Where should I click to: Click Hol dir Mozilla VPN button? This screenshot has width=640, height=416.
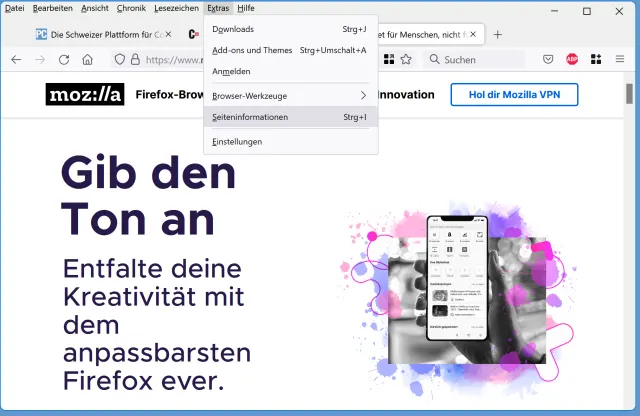[514, 95]
